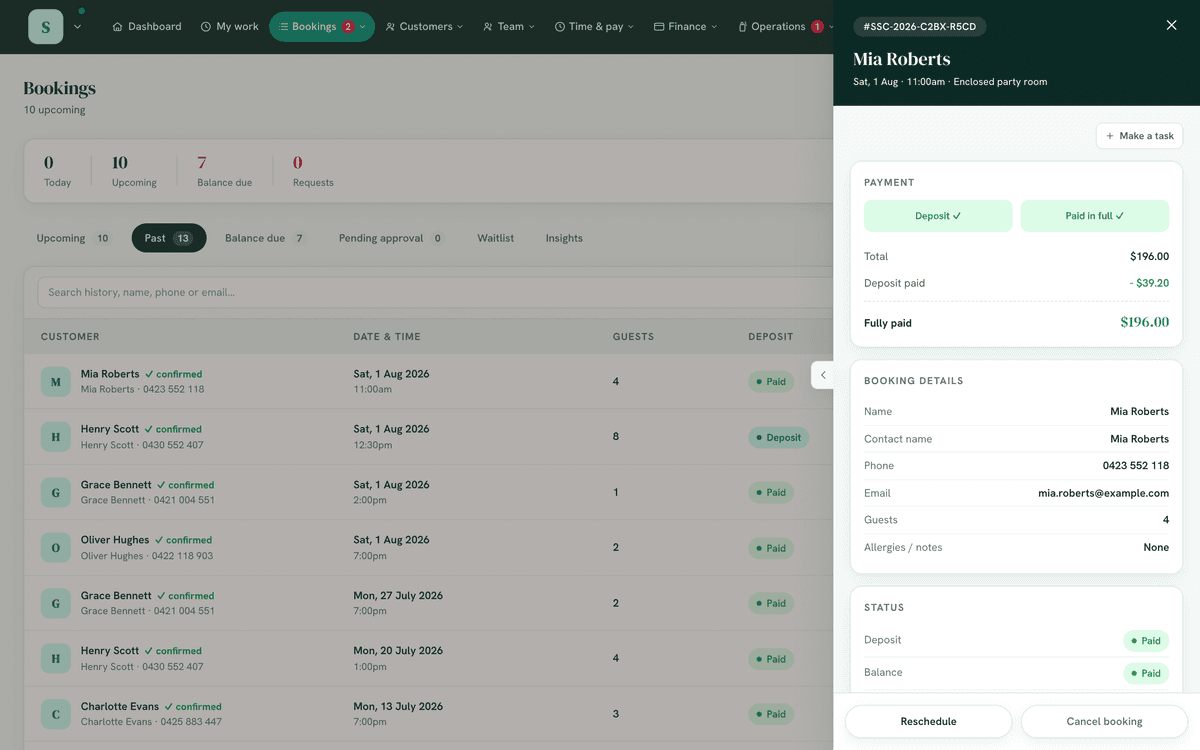The height and width of the screenshot is (750, 1200).
Task: Click the Upcoming stat showing 10
Action: (134, 171)
